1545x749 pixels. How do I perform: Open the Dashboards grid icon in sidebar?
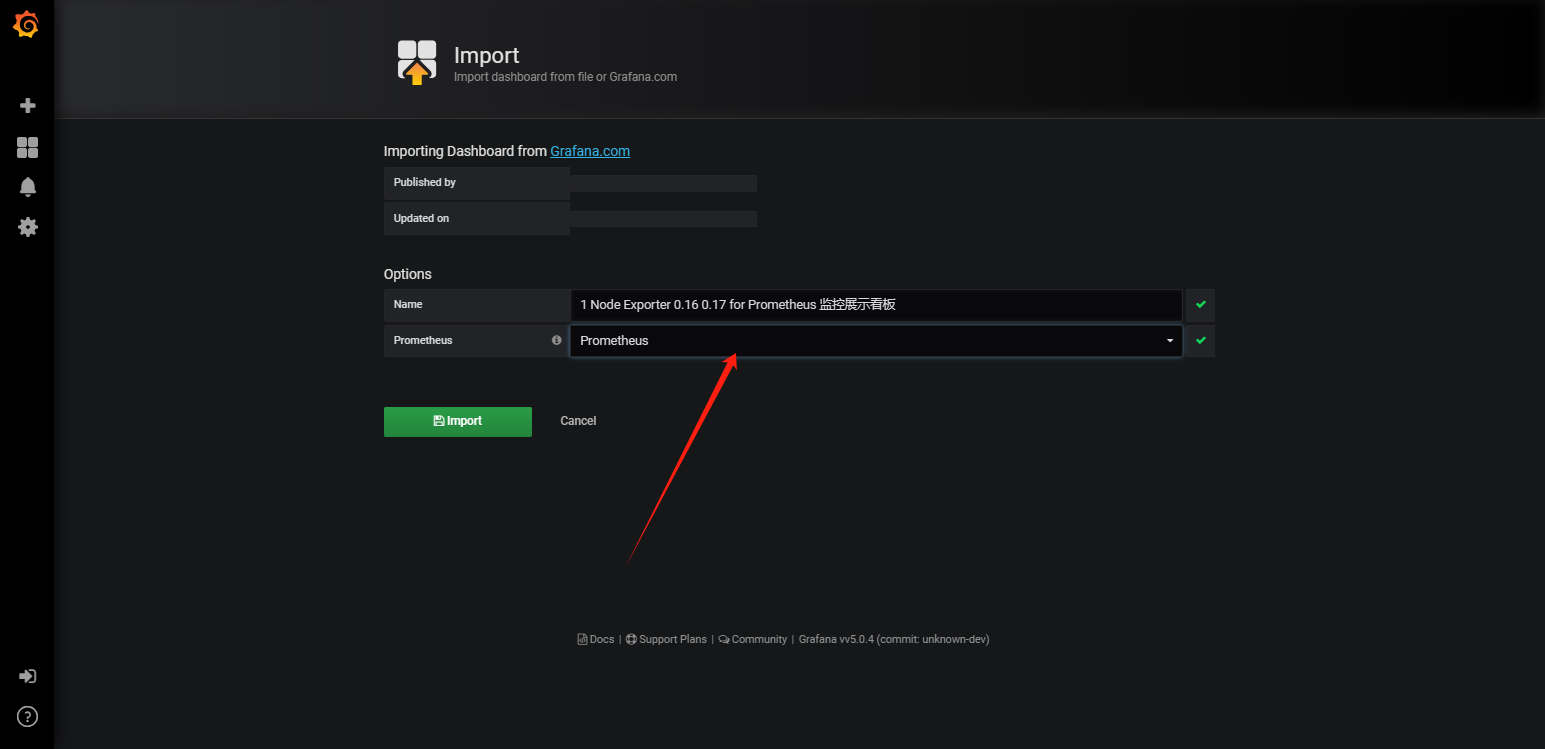click(28, 148)
